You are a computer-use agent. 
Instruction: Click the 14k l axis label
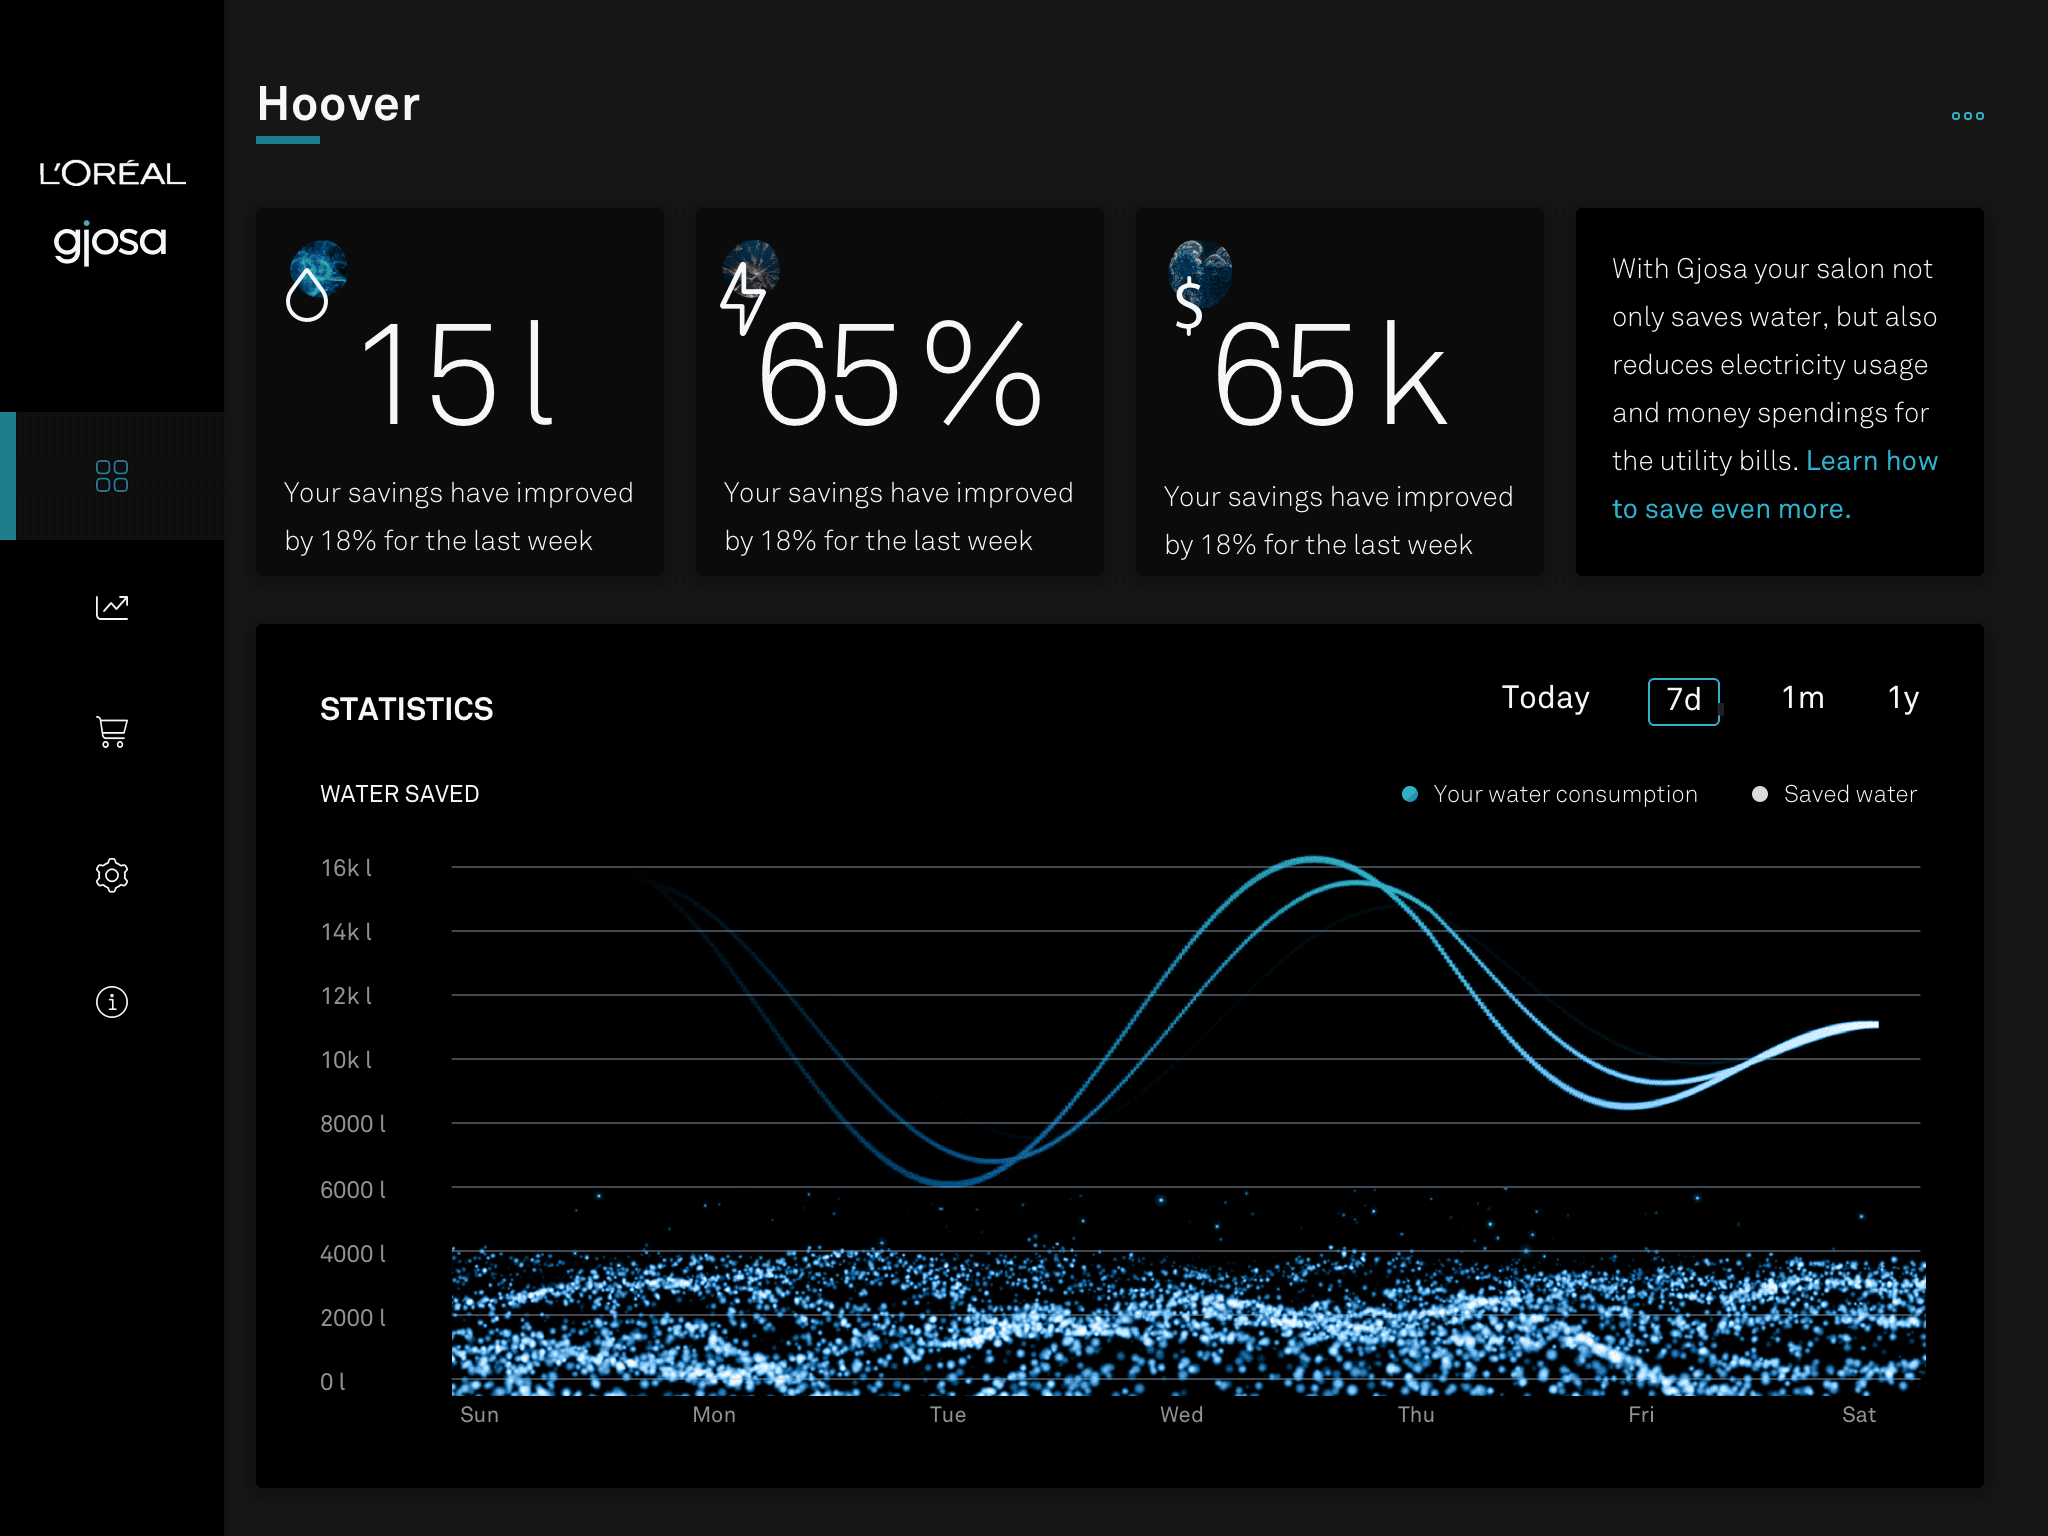click(x=346, y=932)
